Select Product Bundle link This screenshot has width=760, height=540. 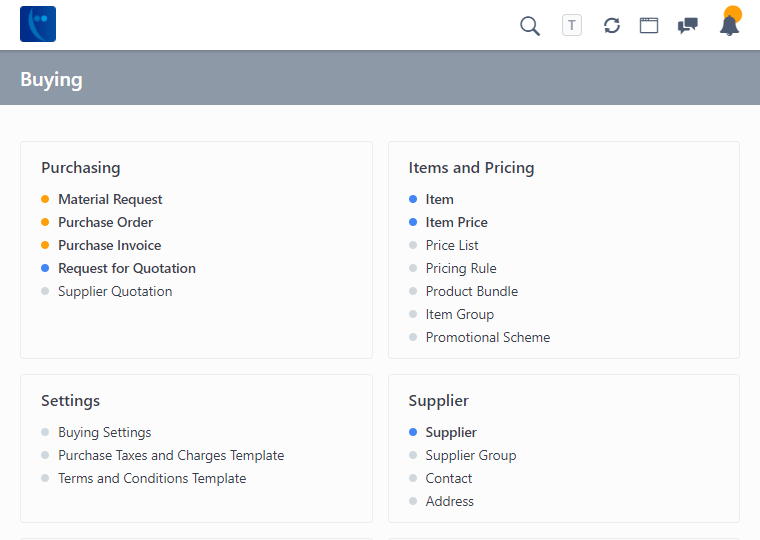tap(472, 291)
